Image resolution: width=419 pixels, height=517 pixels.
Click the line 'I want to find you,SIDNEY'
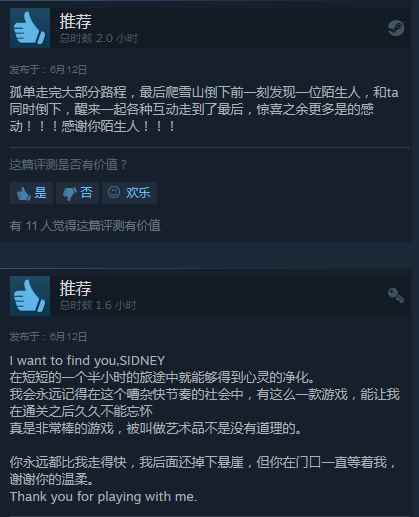(x=87, y=360)
